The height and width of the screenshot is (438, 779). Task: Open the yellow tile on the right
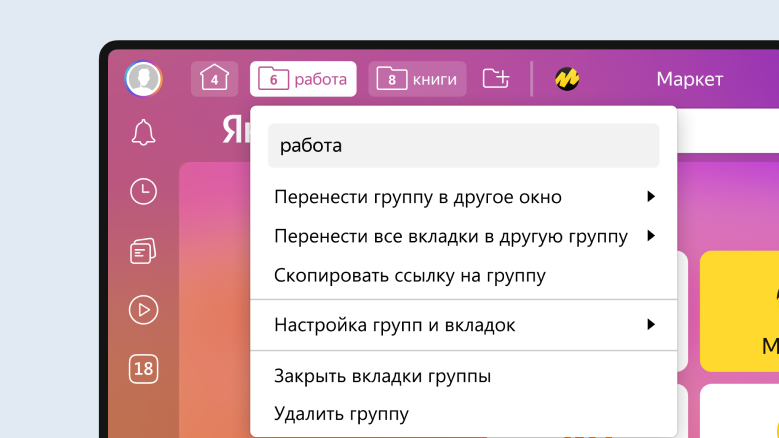[x=740, y=311]
